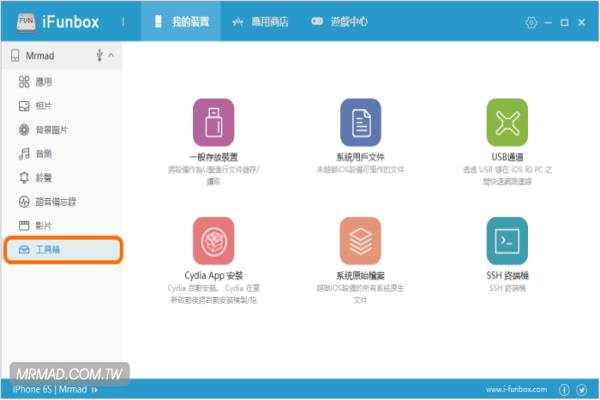Switch to the 我的裝置 tab
This screenshot has height=400, width=600.
181,21
